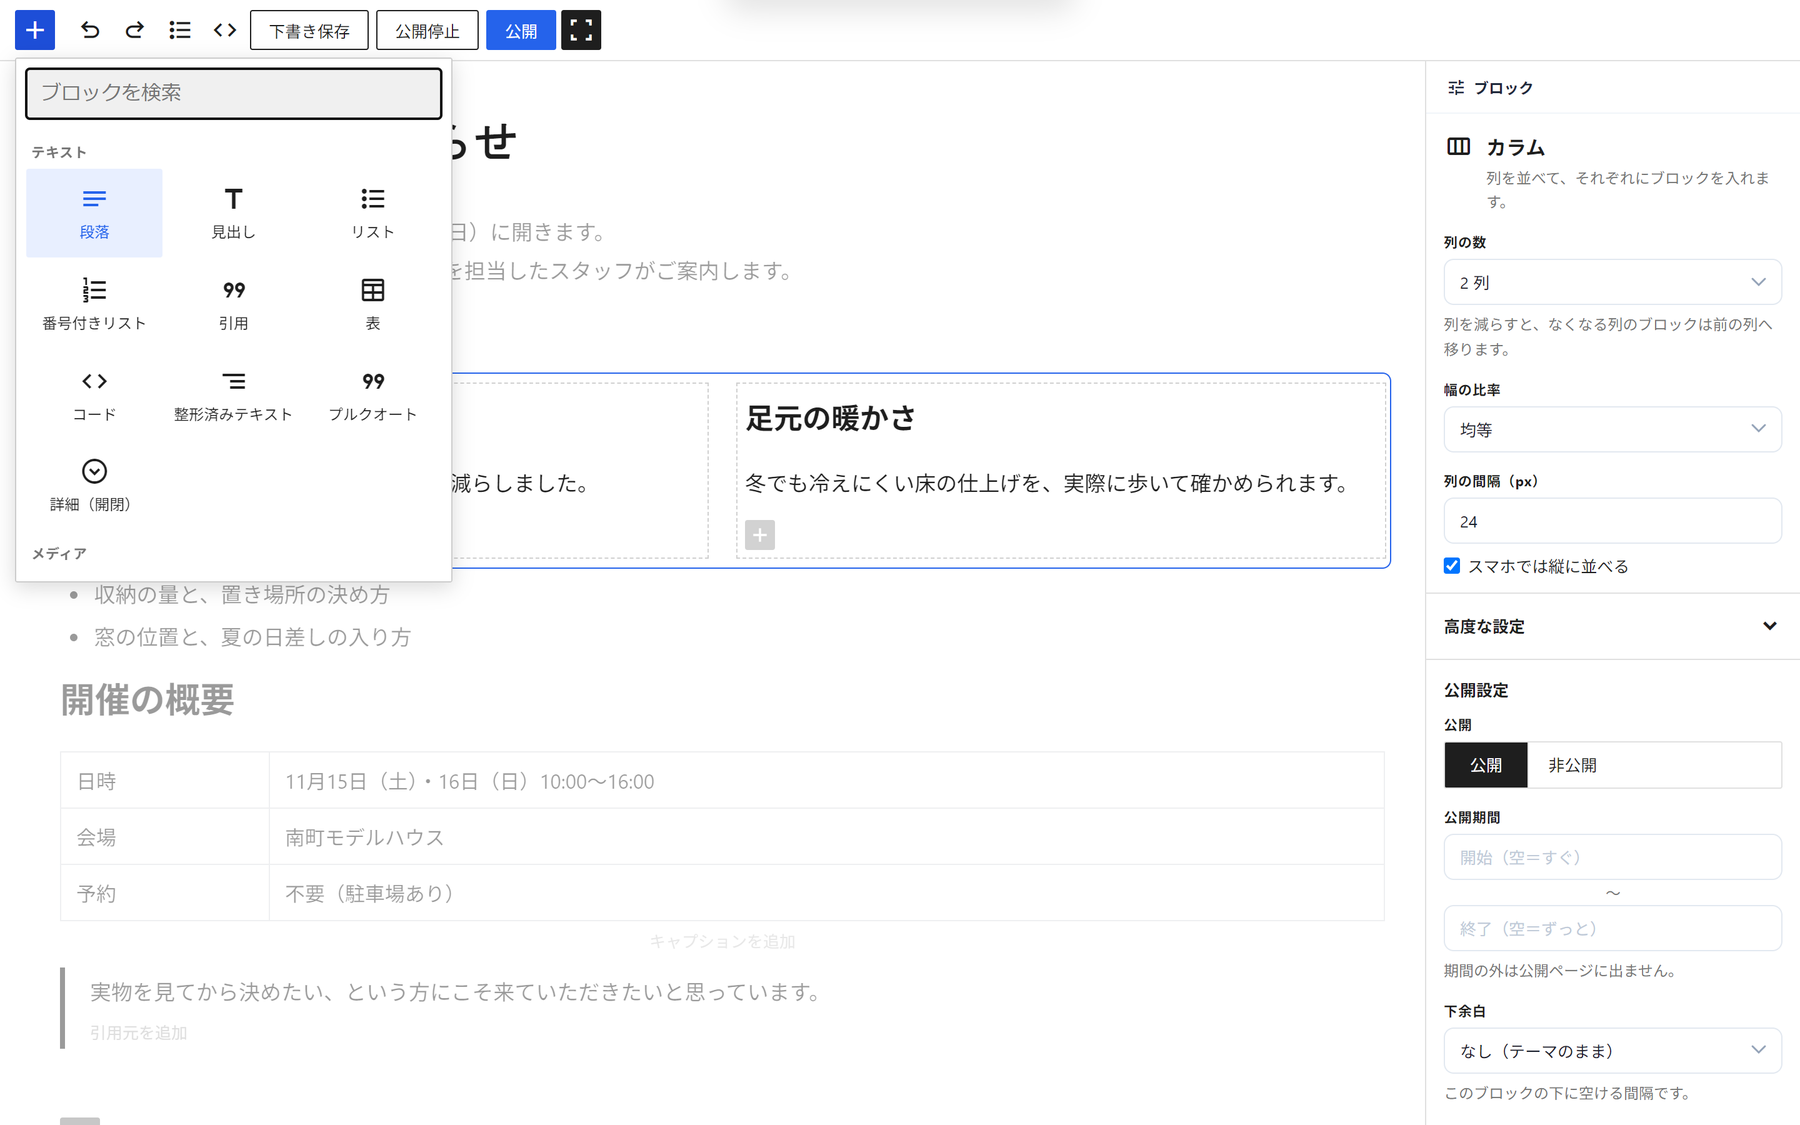Click the ブロック settings panel icon

tap(1456, 88)
